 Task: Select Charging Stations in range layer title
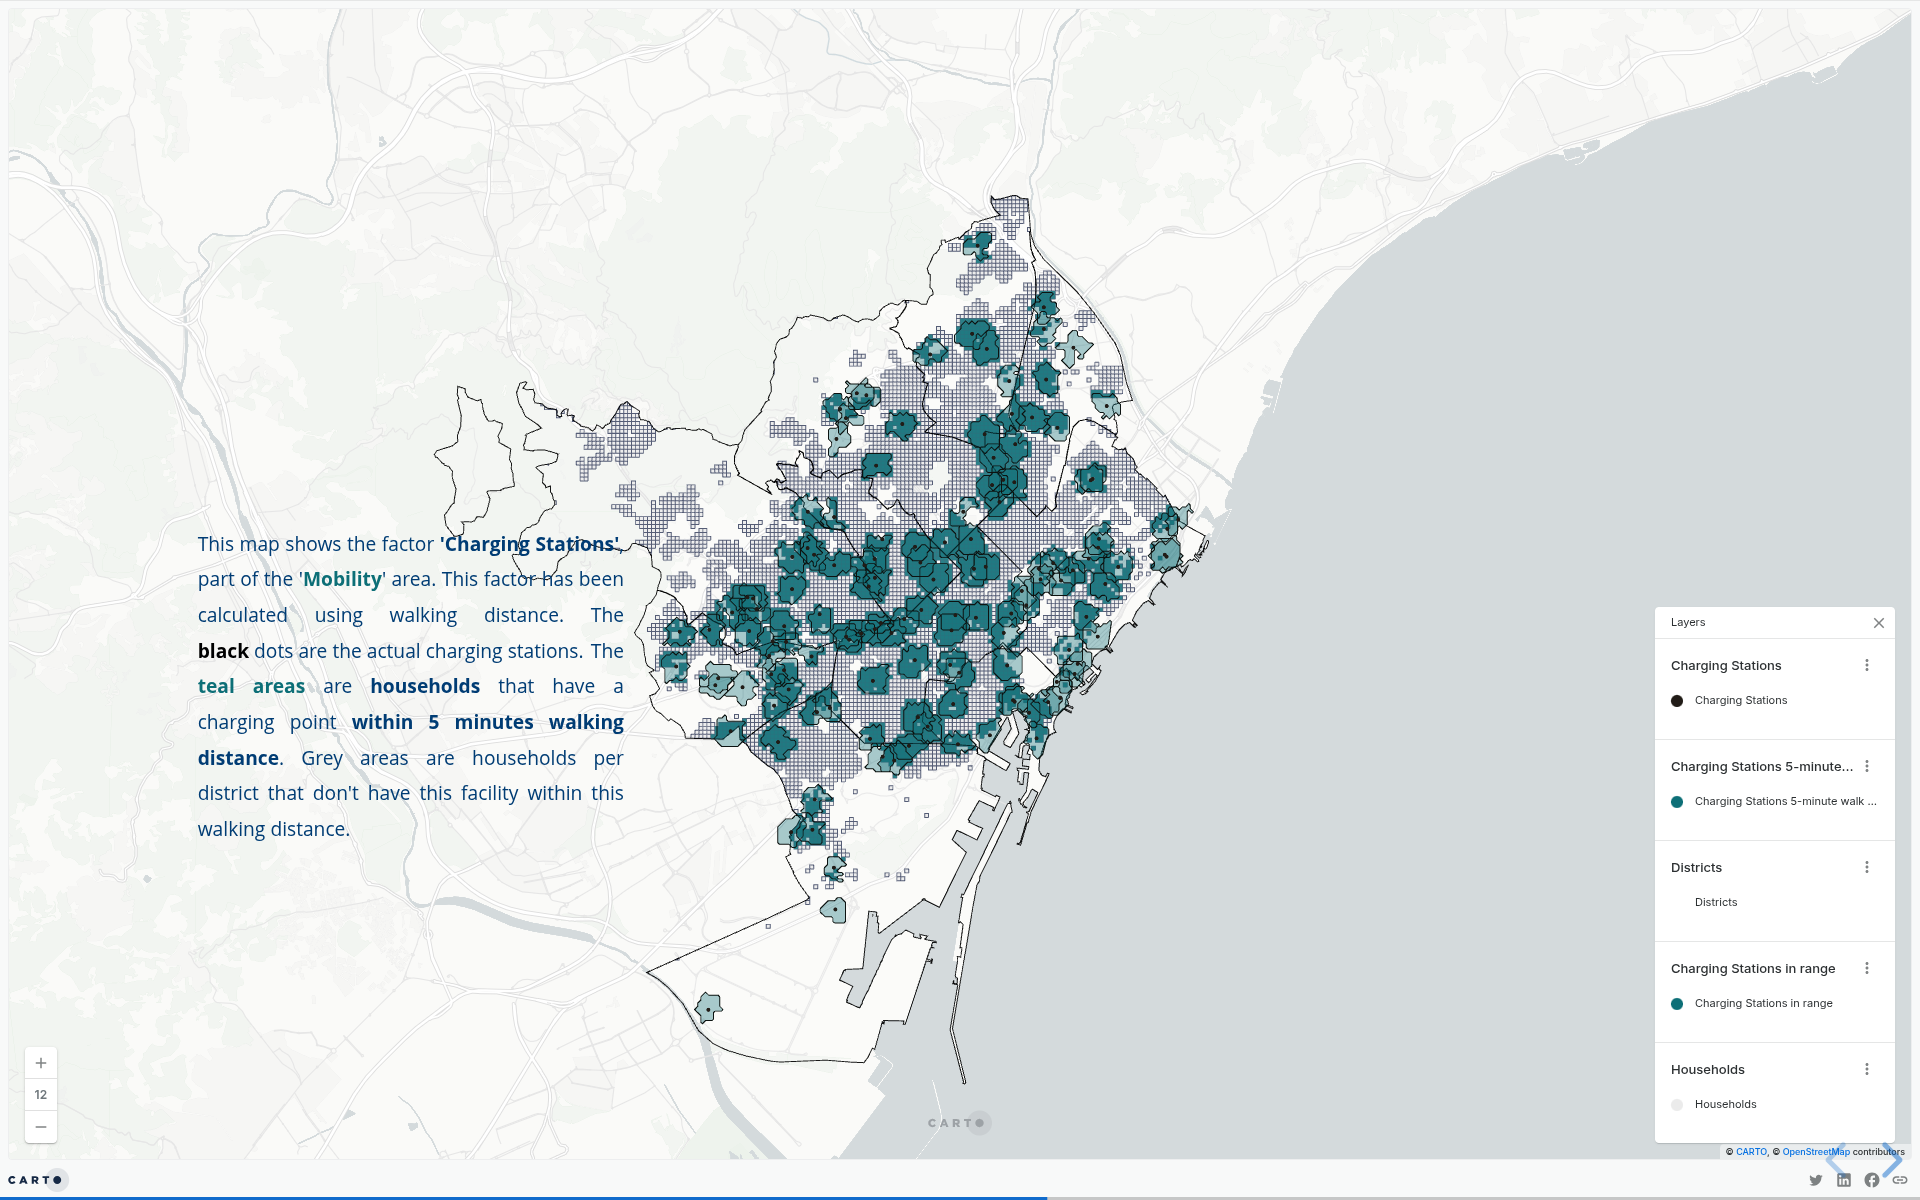coord(1752,969)
